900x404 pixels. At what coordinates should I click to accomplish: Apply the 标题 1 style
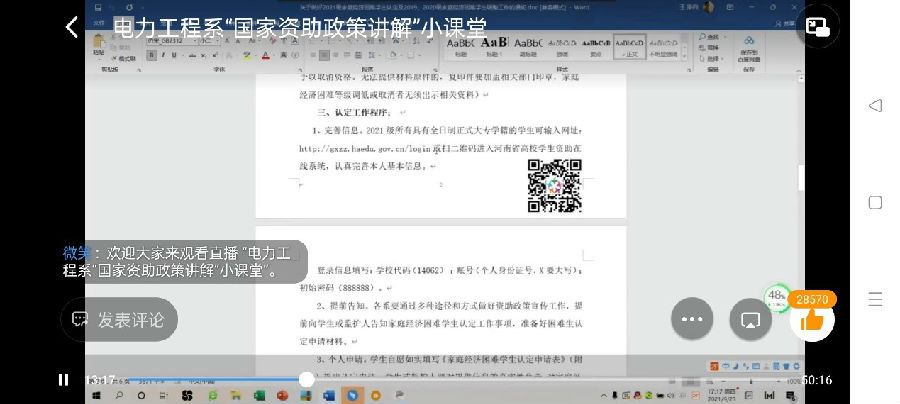click(x=494, y=46)
